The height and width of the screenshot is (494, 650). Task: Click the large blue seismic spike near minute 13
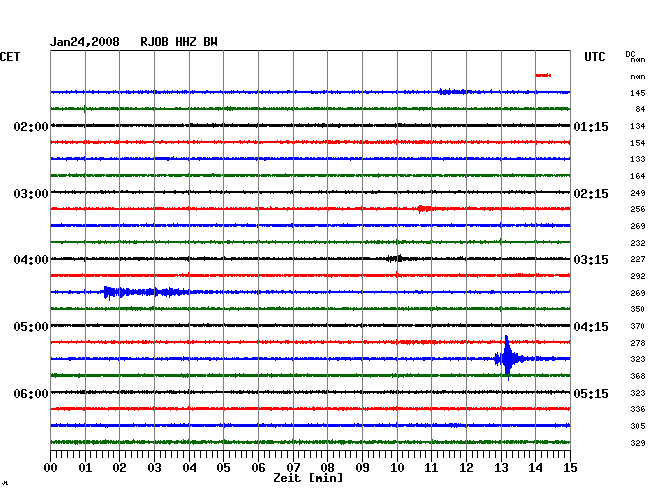point(507,358)
